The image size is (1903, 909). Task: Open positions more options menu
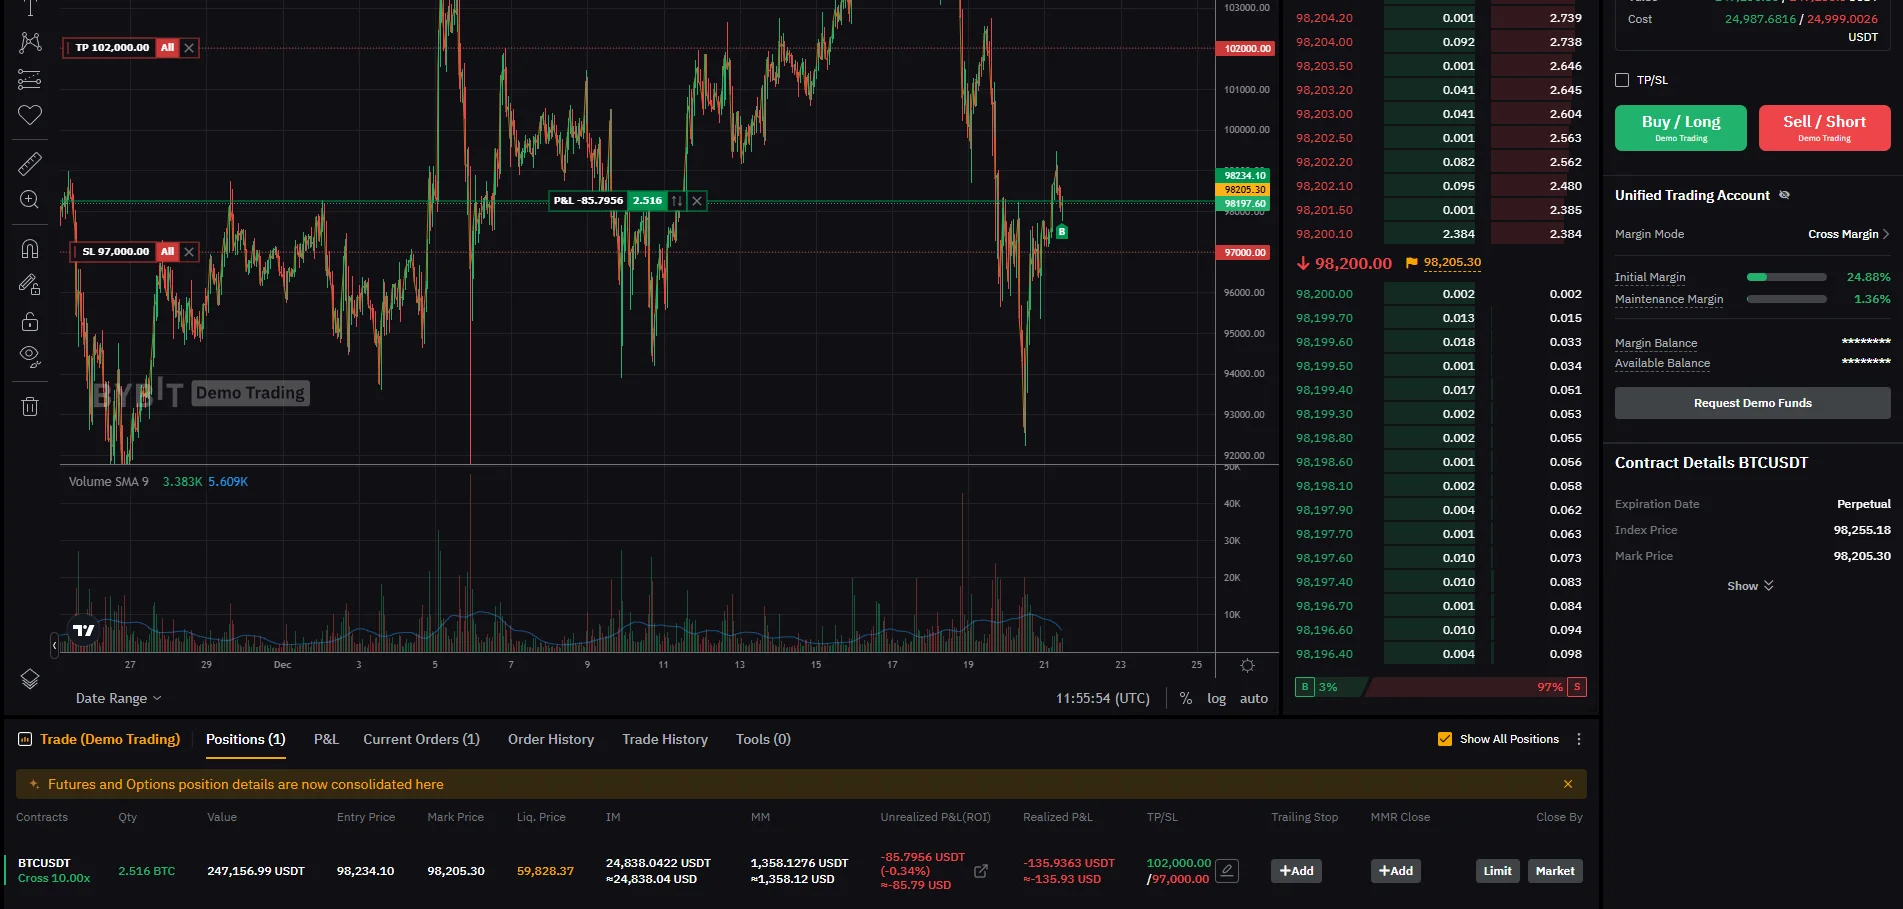coord(1579,739)
